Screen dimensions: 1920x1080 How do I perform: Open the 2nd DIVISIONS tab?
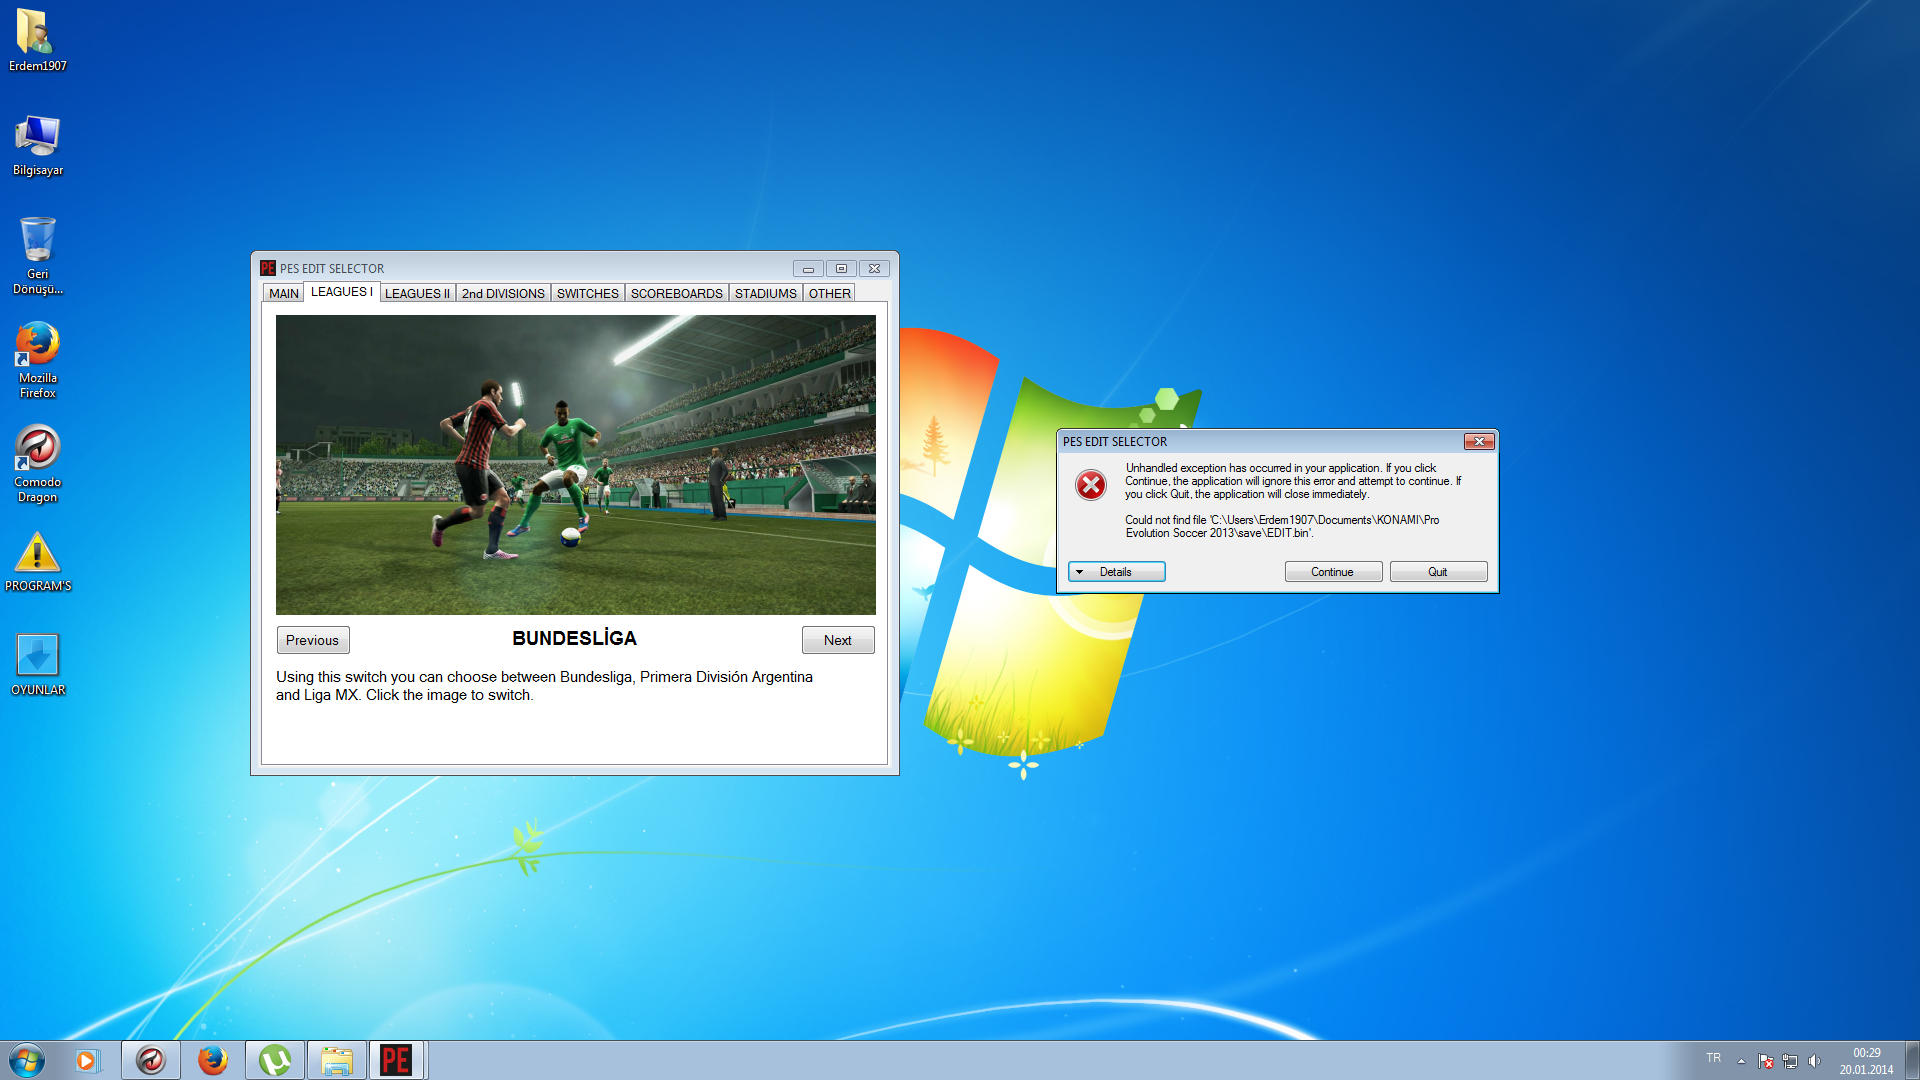click(x=503, y=293)
